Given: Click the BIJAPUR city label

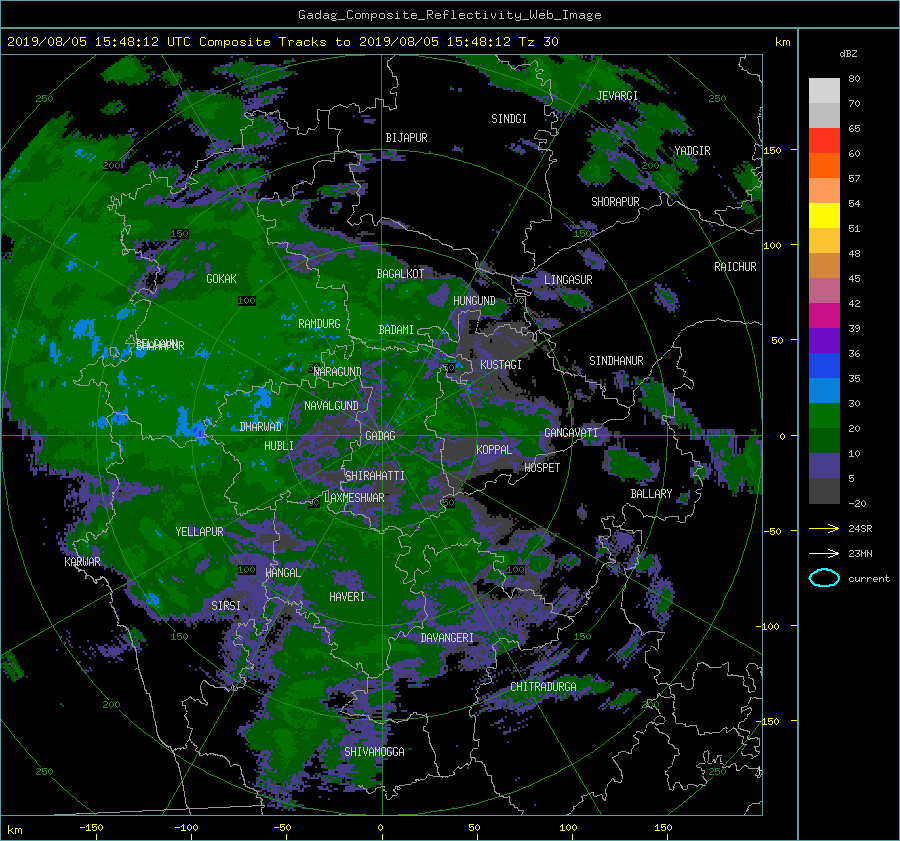Looking at the screenshot, I should [406, 138].
